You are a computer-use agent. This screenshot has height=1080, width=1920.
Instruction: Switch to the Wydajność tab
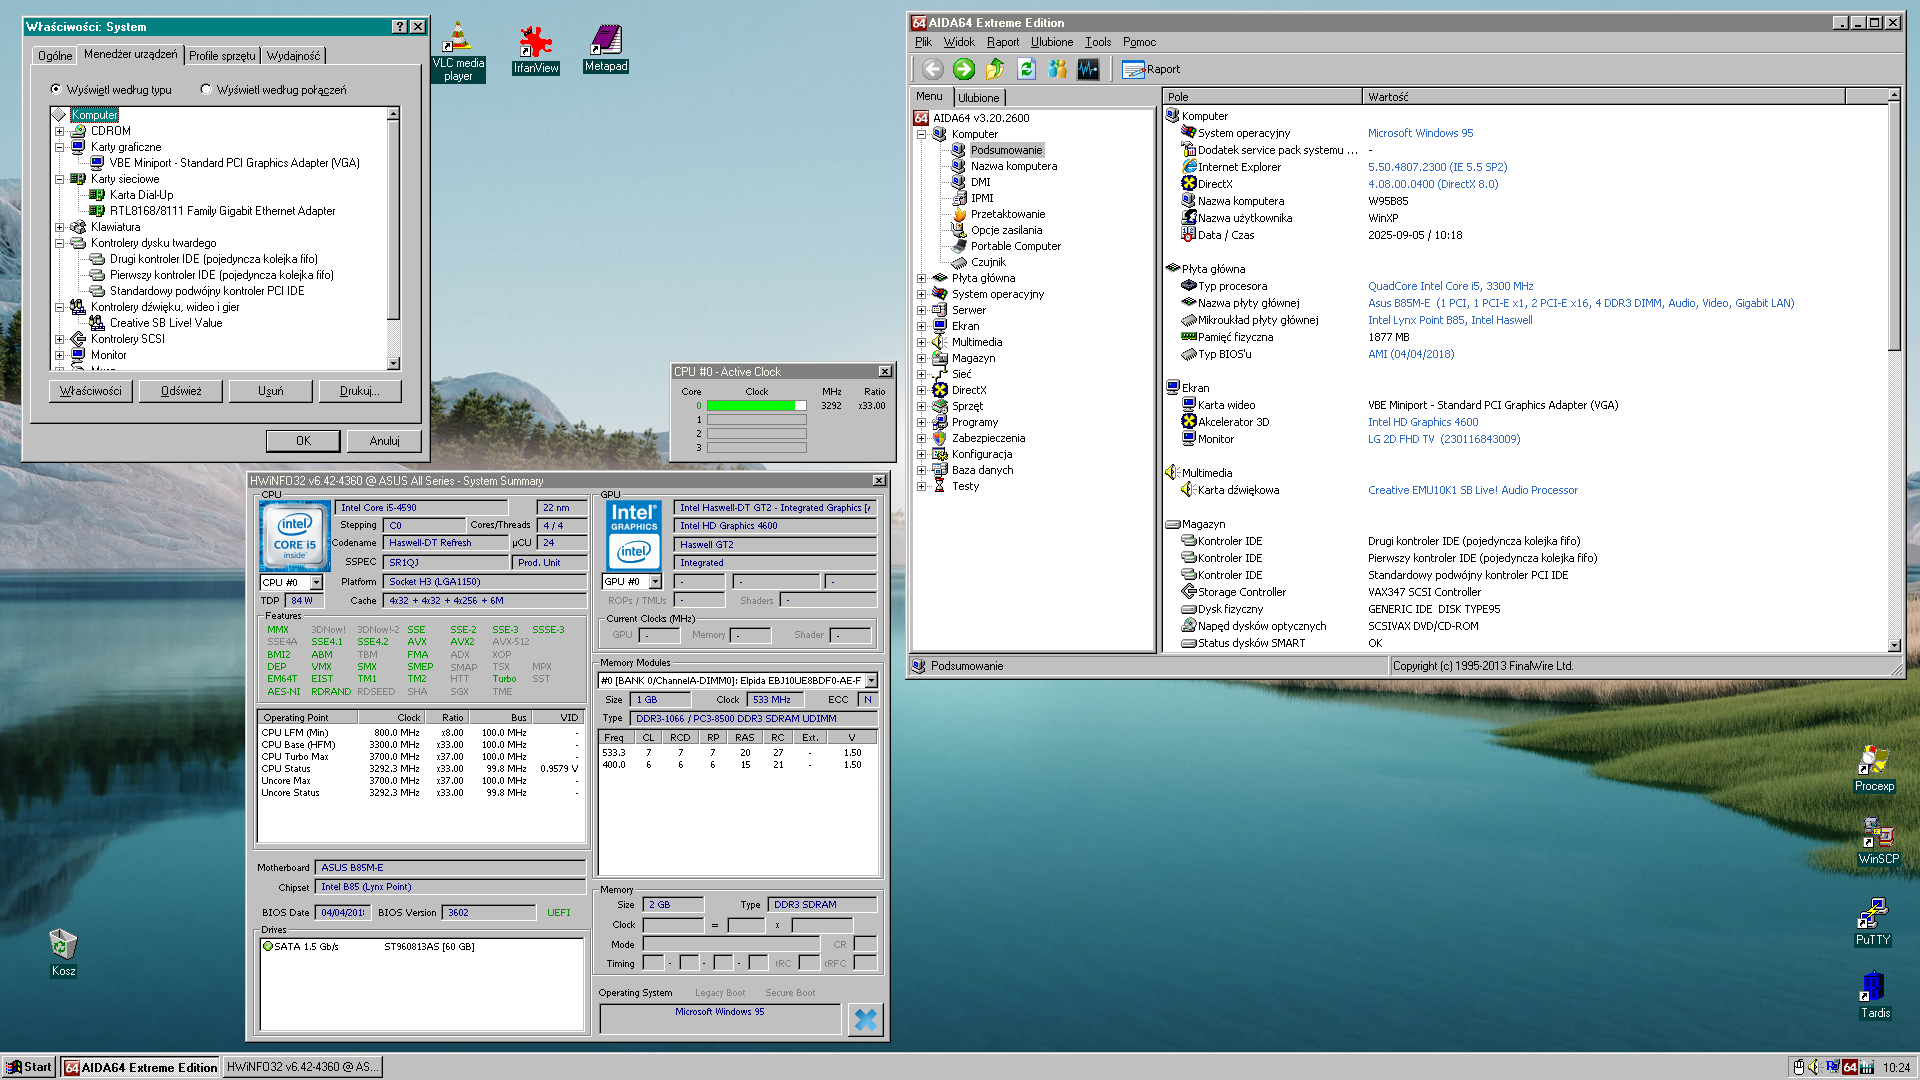294,56
